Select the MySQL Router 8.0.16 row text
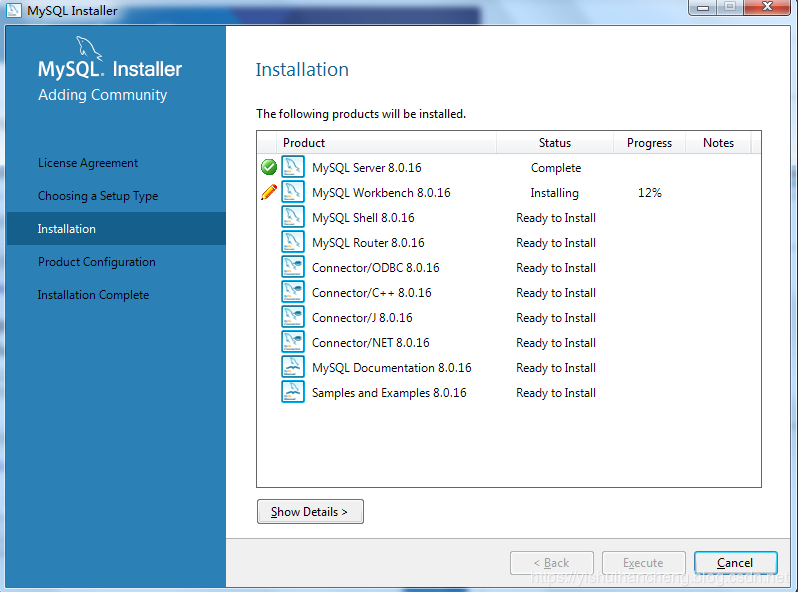798x592 pixels. (368, 242)
